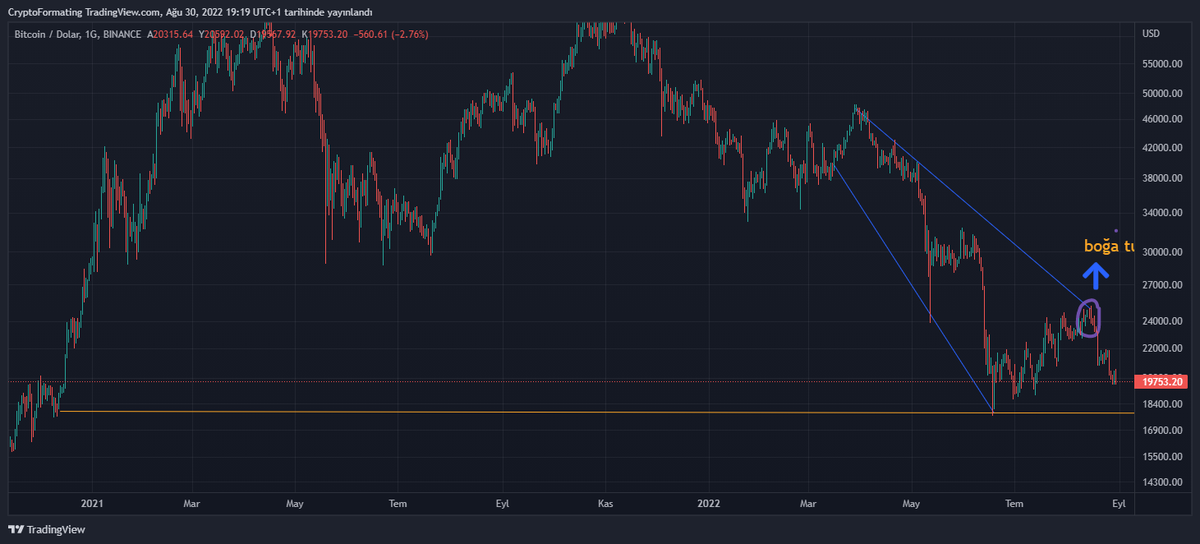The image size is (1200, 544).
Task: Click the 38000.00 price axis label
Action: (1162, 179)
